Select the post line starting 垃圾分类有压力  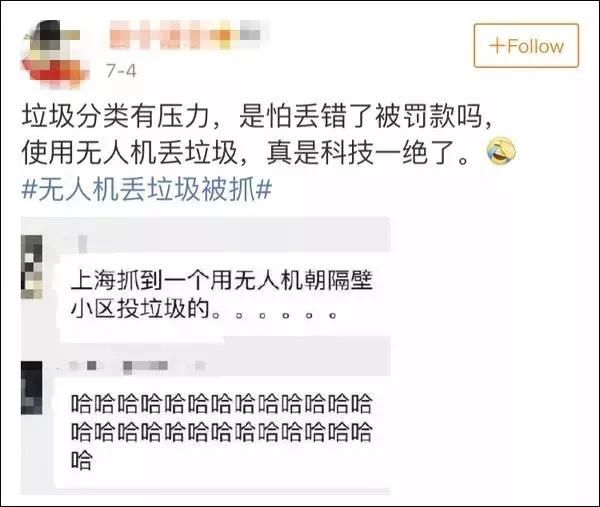coord(257,116)
